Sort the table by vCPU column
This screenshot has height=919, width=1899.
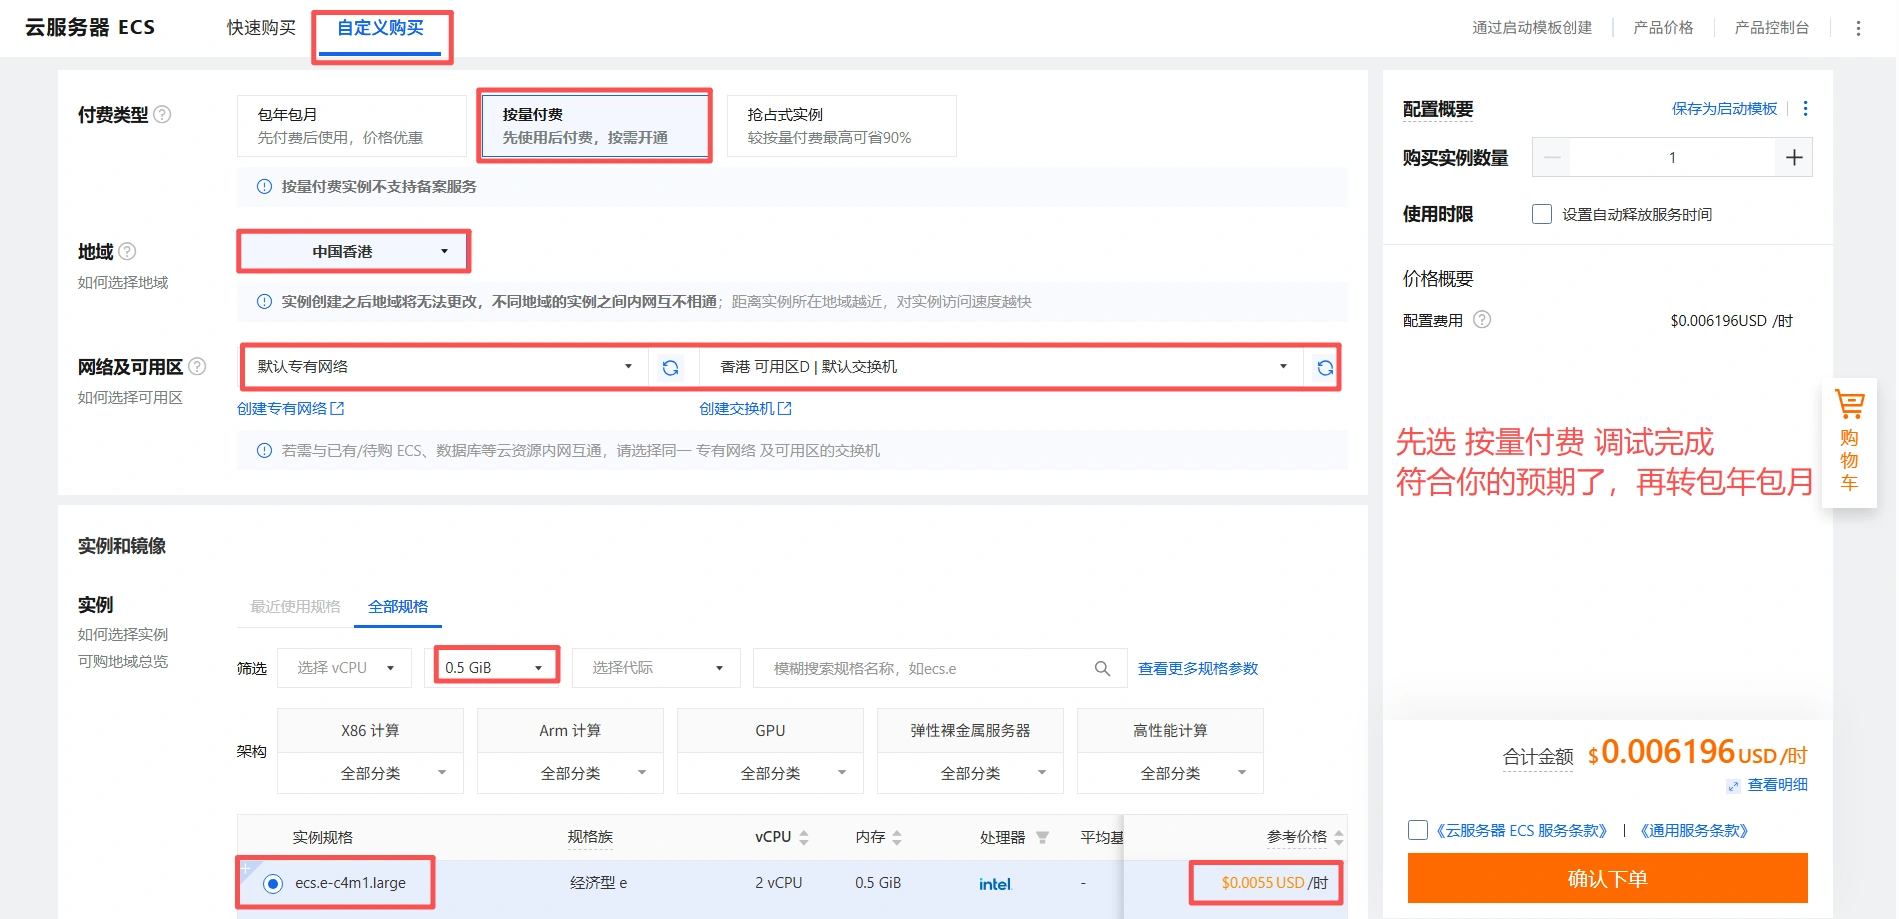804,837
